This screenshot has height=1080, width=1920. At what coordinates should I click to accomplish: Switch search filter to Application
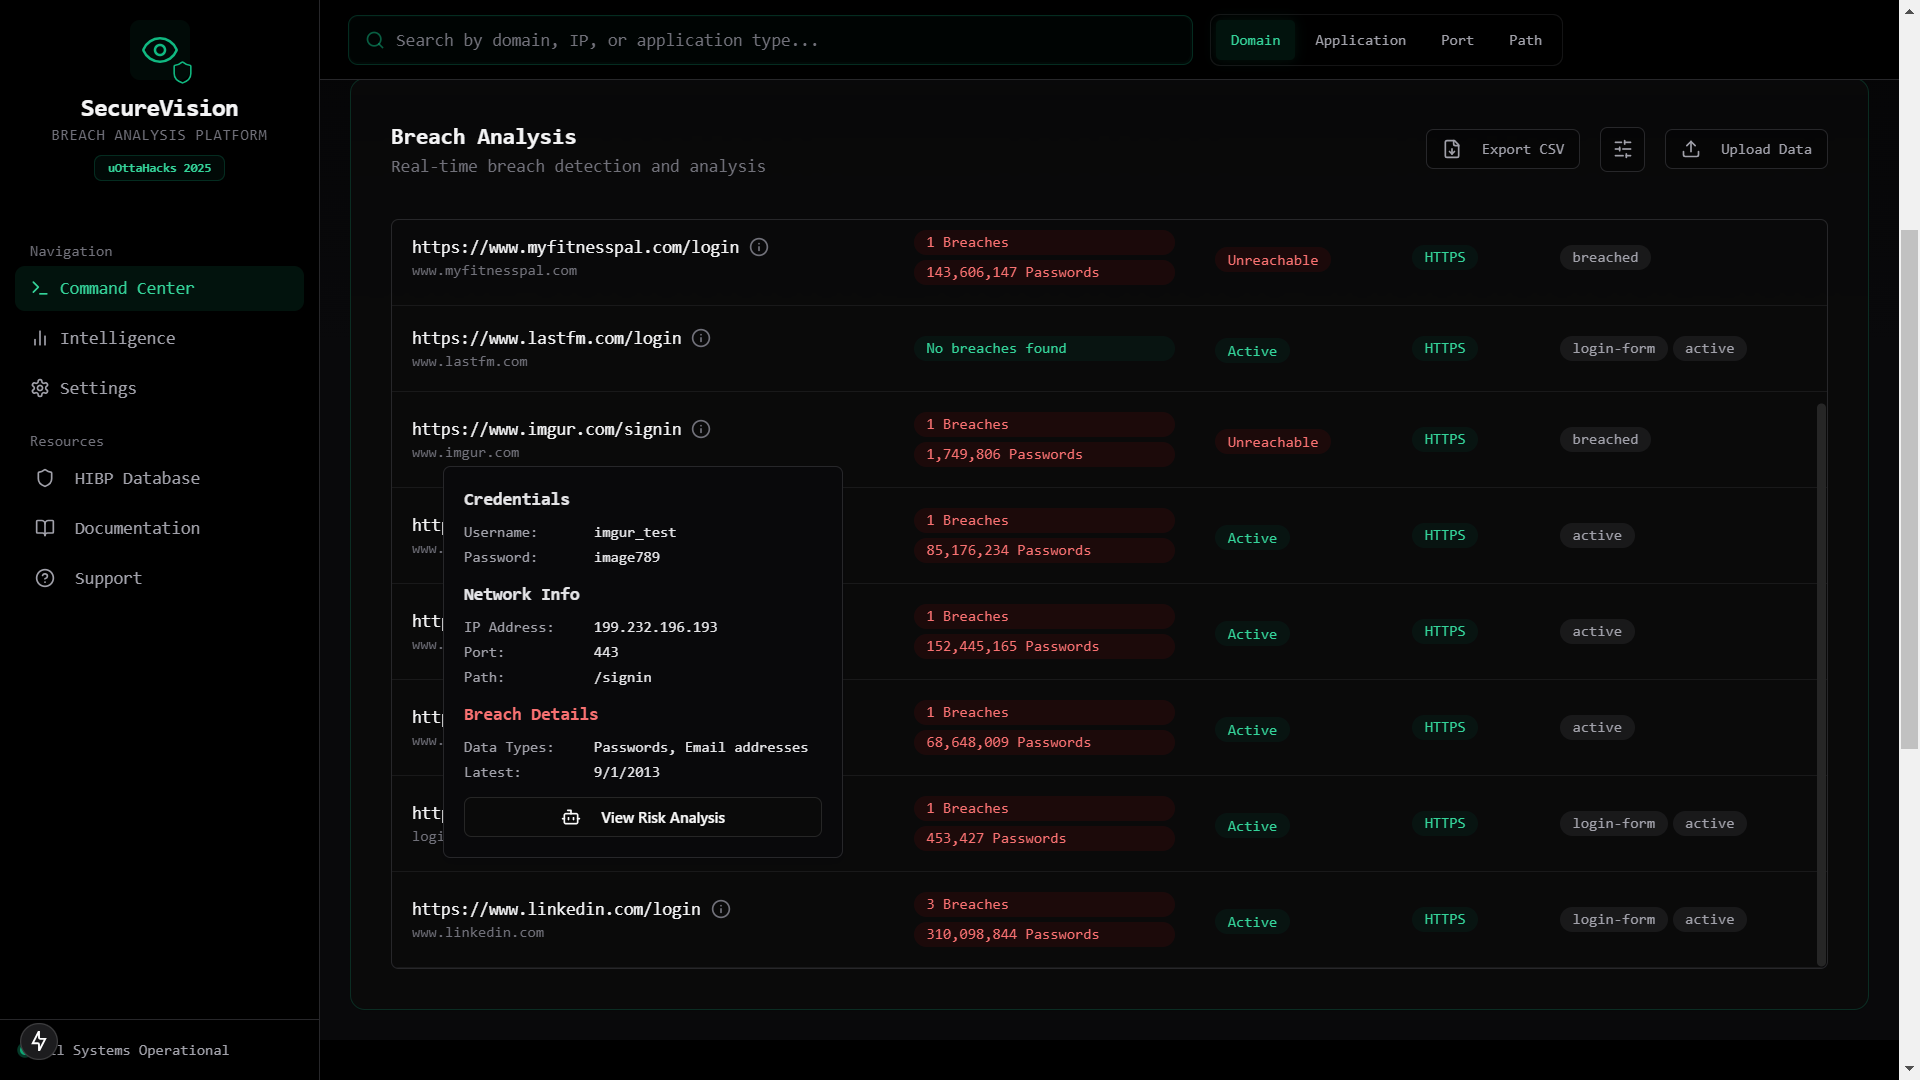1360,40
